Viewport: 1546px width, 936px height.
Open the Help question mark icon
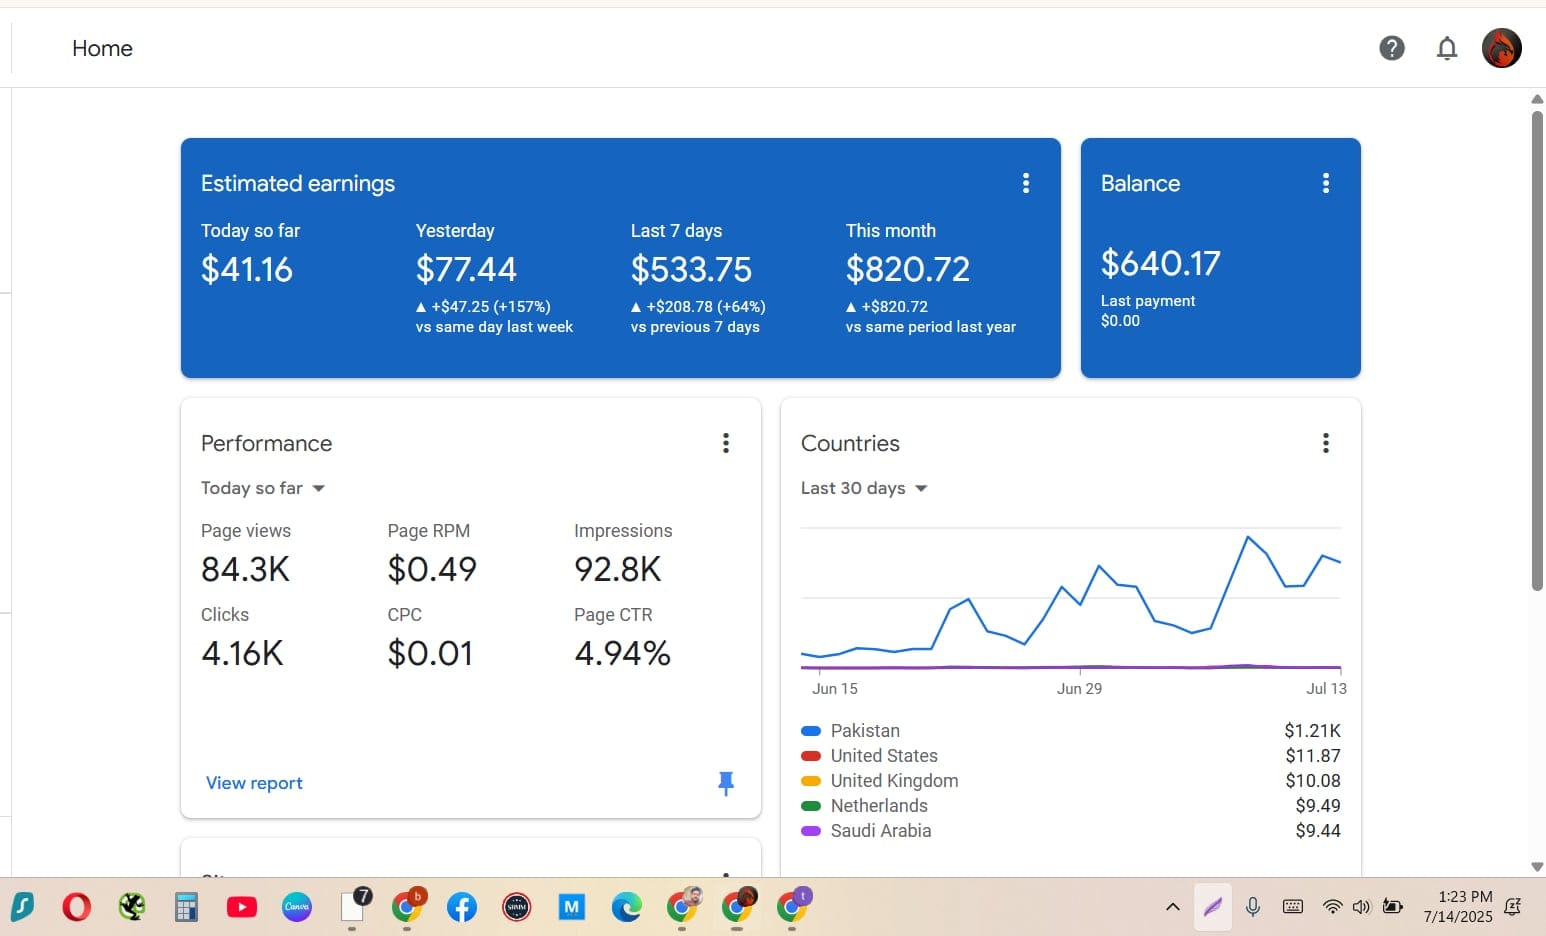click(1391, 48)
